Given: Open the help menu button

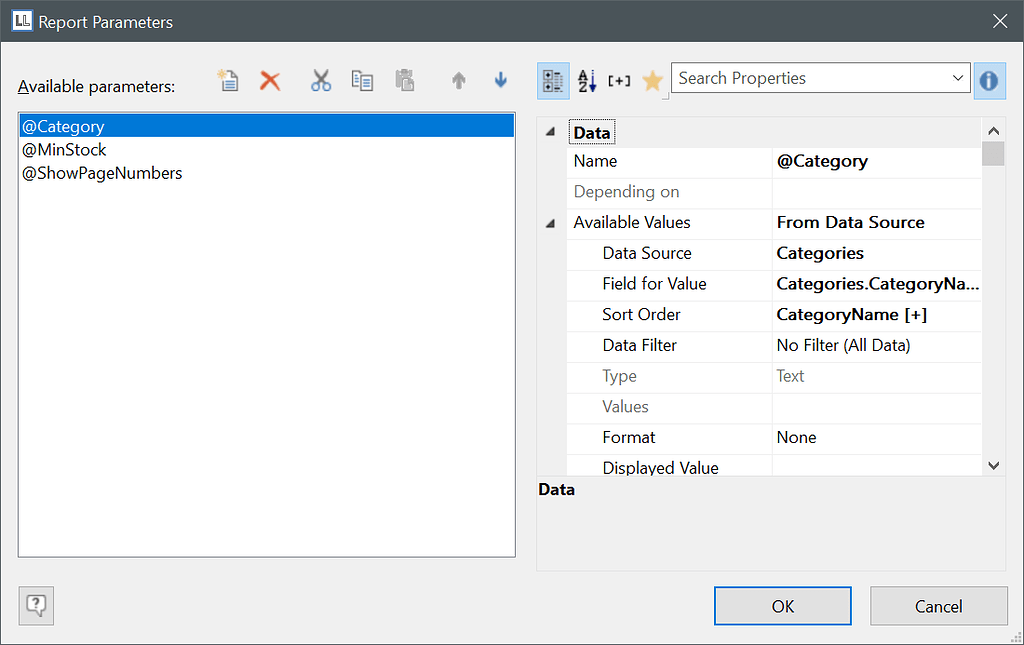Looking at the screenshot, I should pos(35,605).
